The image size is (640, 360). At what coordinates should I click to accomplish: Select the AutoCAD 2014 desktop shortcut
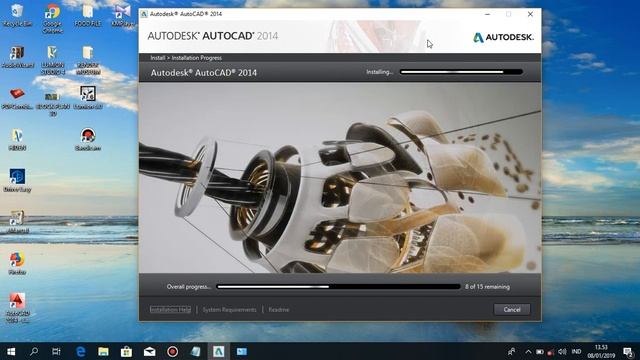click(17, 307)
